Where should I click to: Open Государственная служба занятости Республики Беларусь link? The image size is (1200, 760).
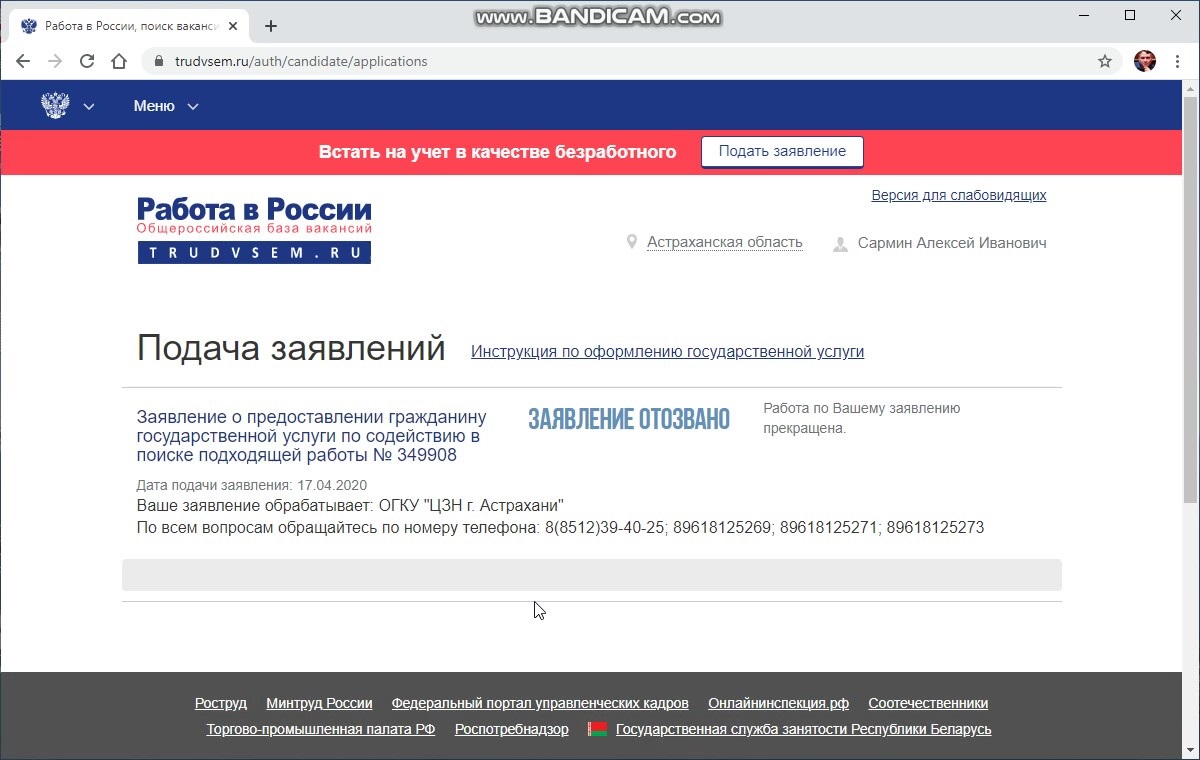point(804,729)
